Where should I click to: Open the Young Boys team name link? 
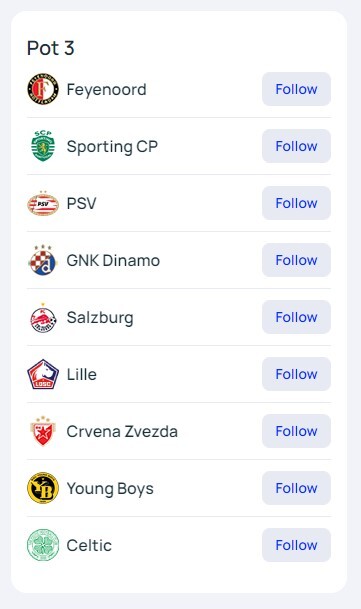coord(110,489)
